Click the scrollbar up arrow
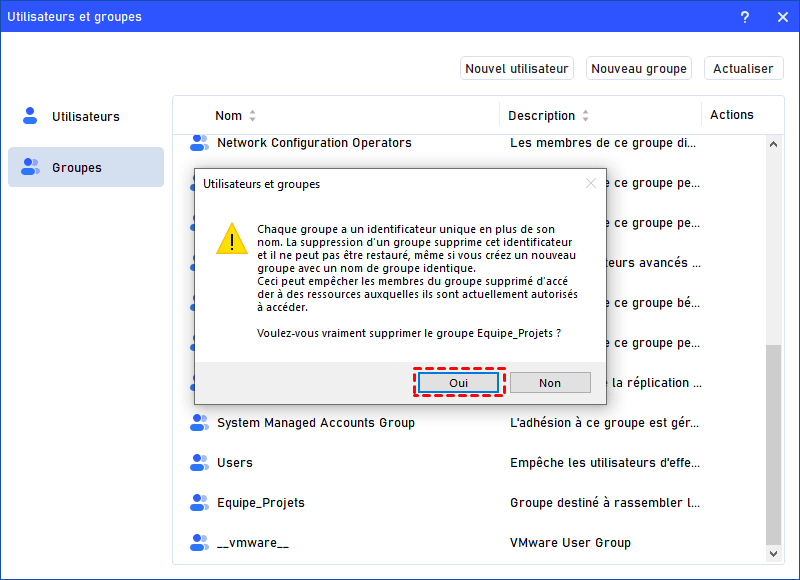Image resolution: width=800 pixels, height=580 pixels. pos(773,144)
